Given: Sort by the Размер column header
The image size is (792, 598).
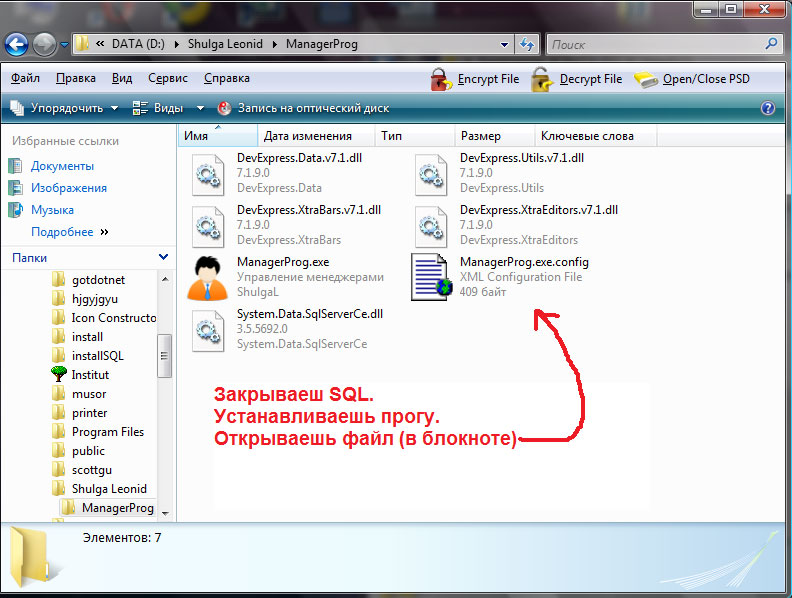Looking at the screenshot, I should (495, 136).
